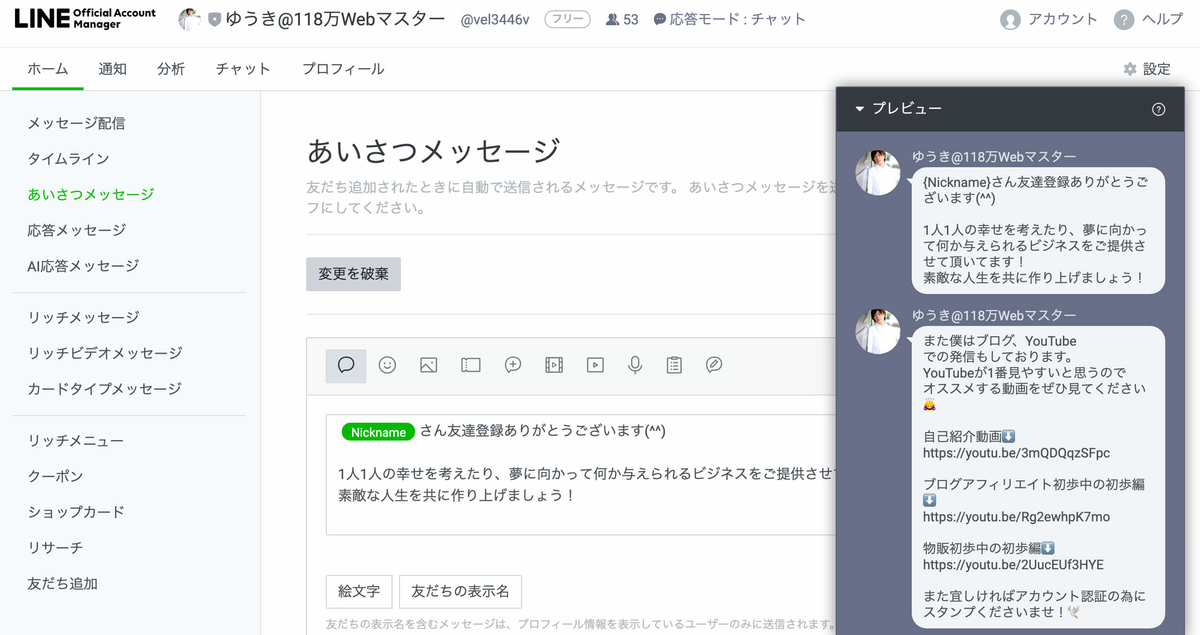Open the preview help question icon
Viewport: 1200px width, 635px height.
click(x=1159, y=109)
